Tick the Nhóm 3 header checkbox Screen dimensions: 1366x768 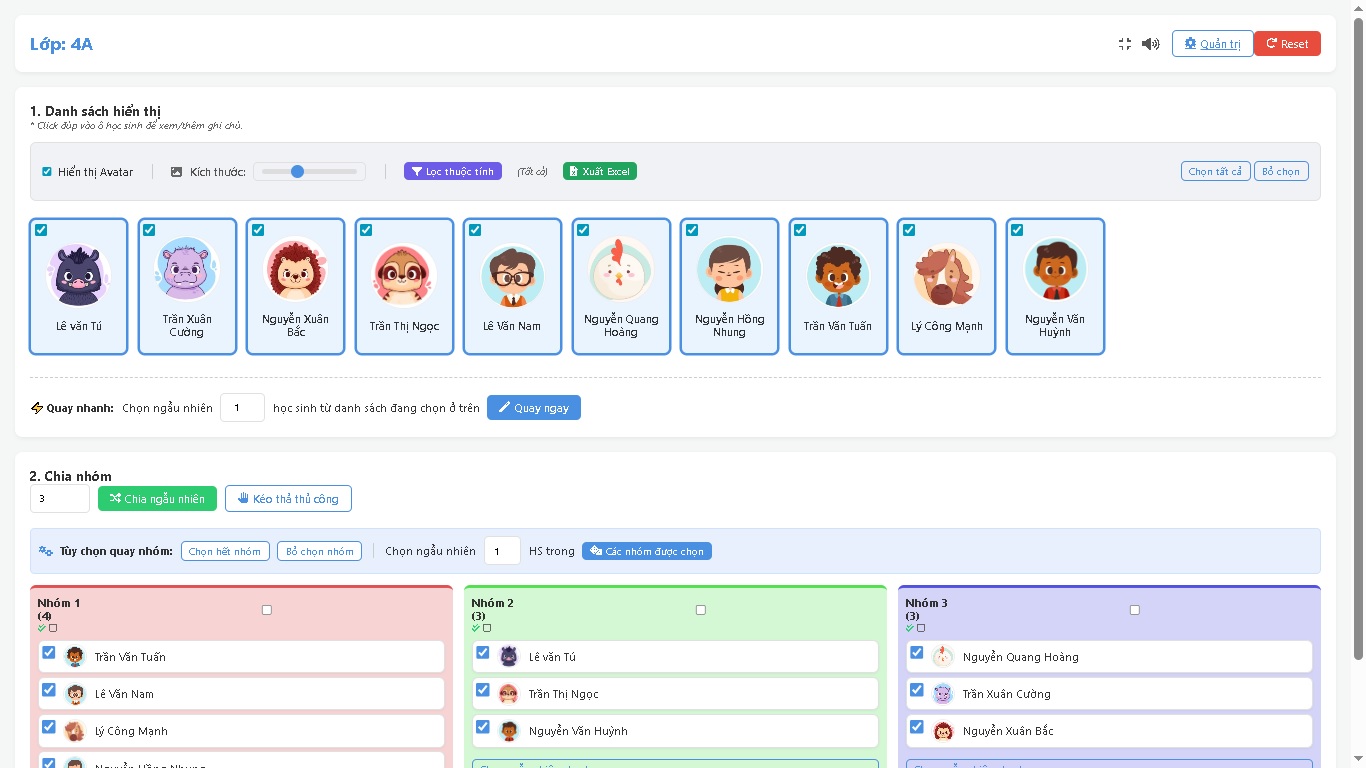click(x=1134, y=610)
